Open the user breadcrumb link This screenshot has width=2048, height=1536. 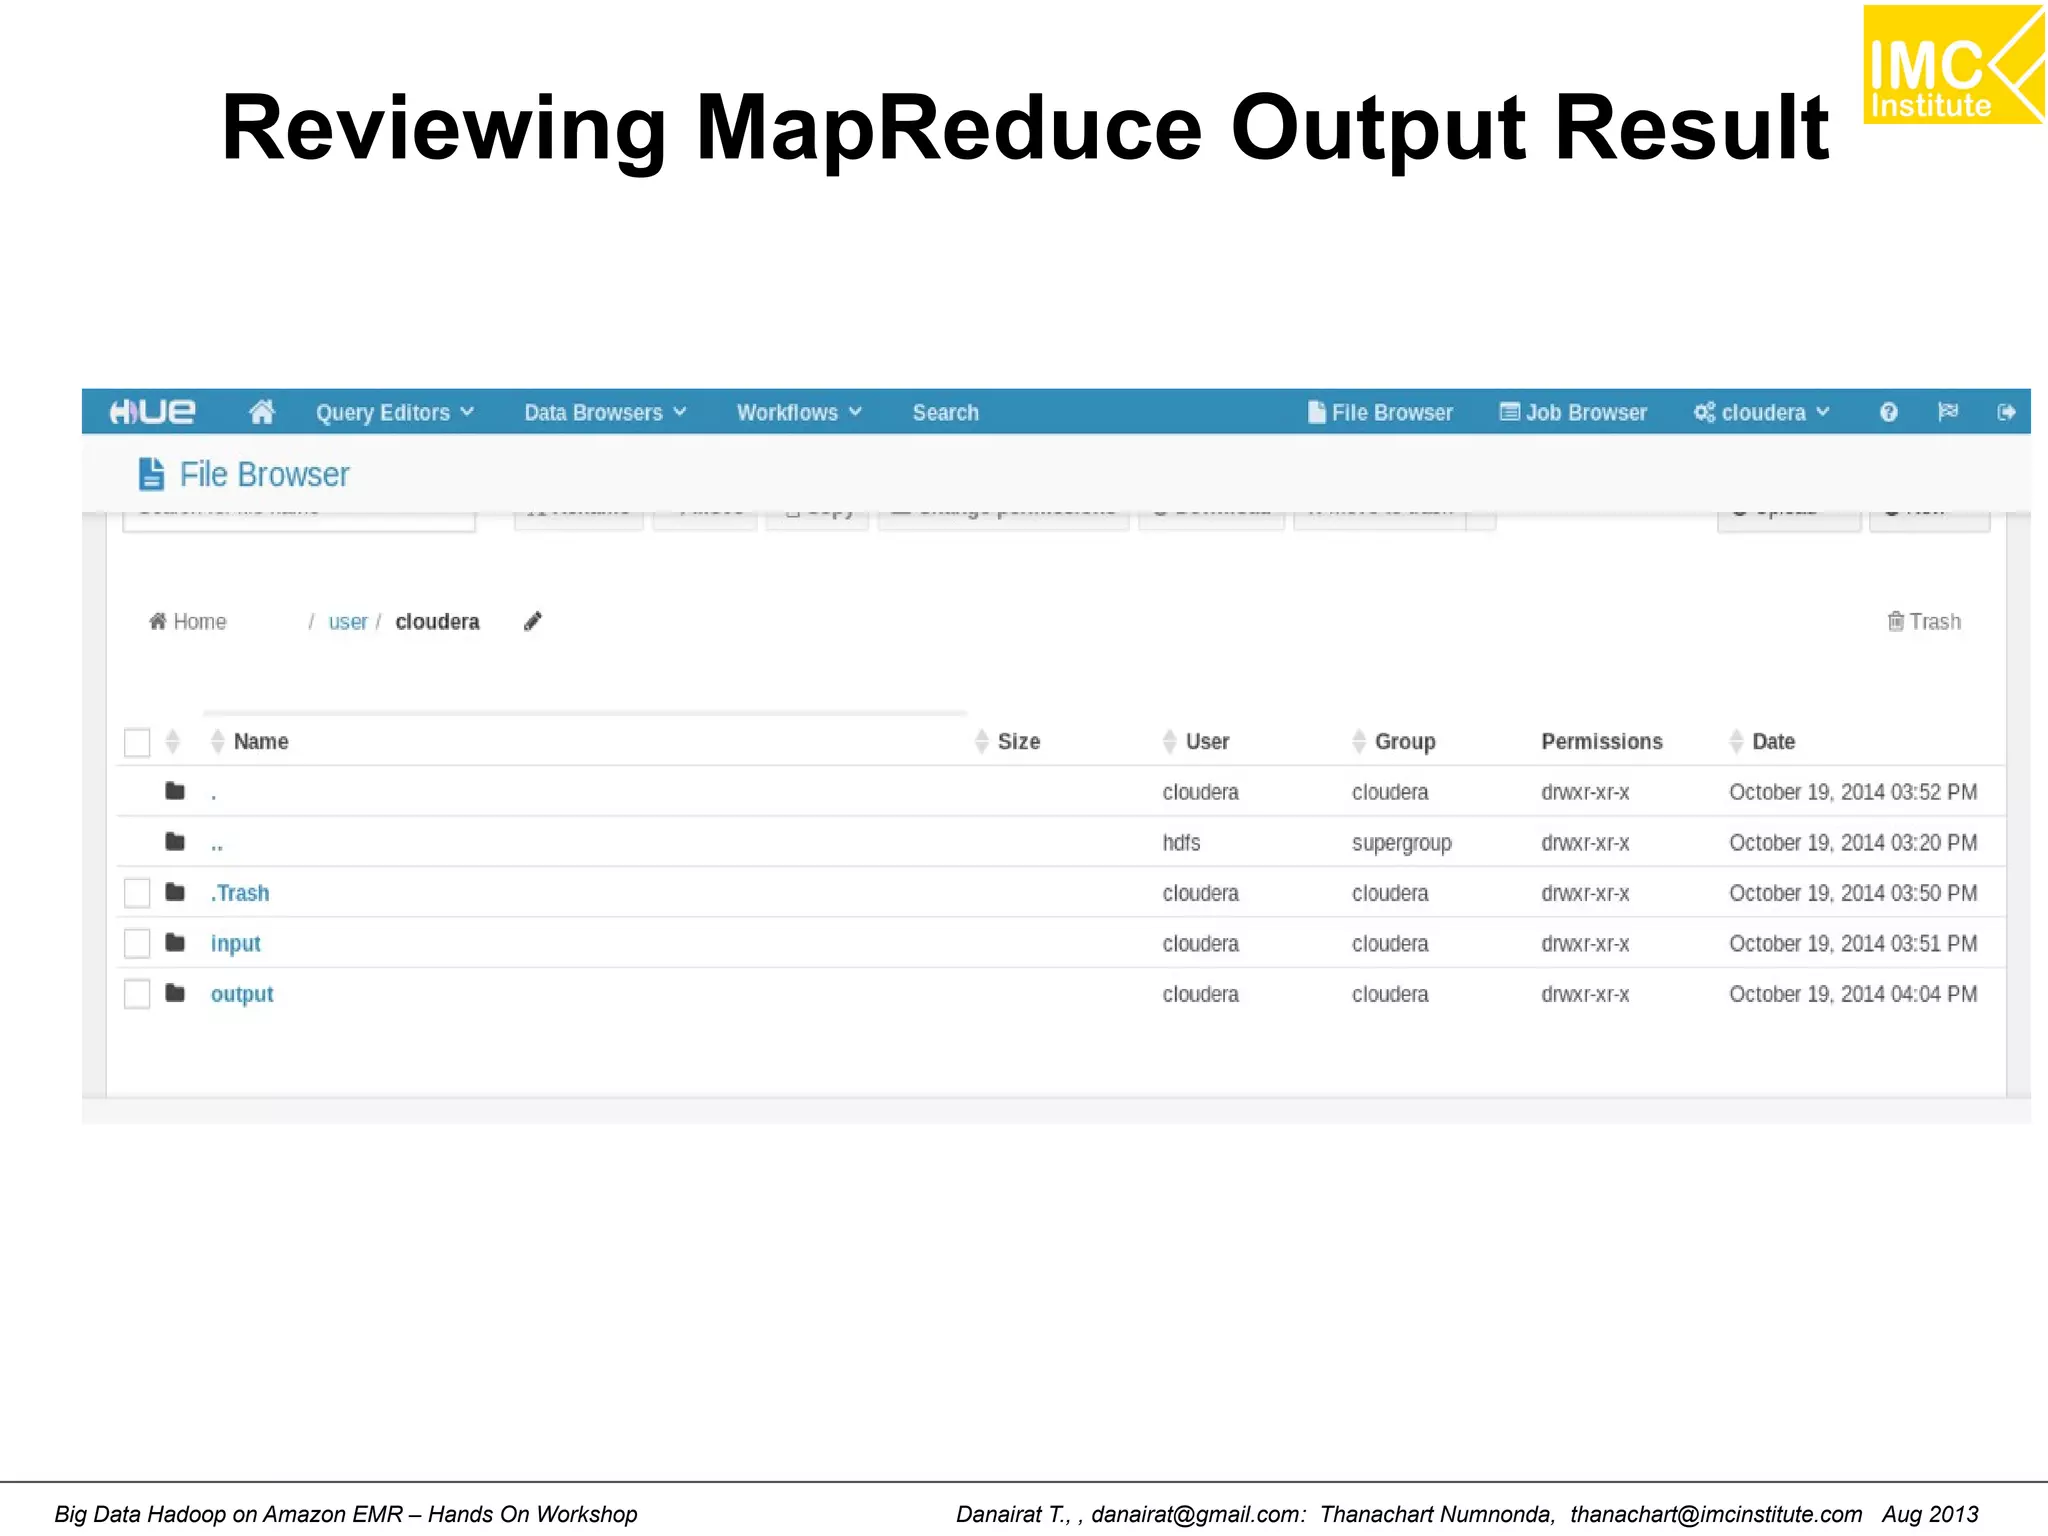pos(347,622)
